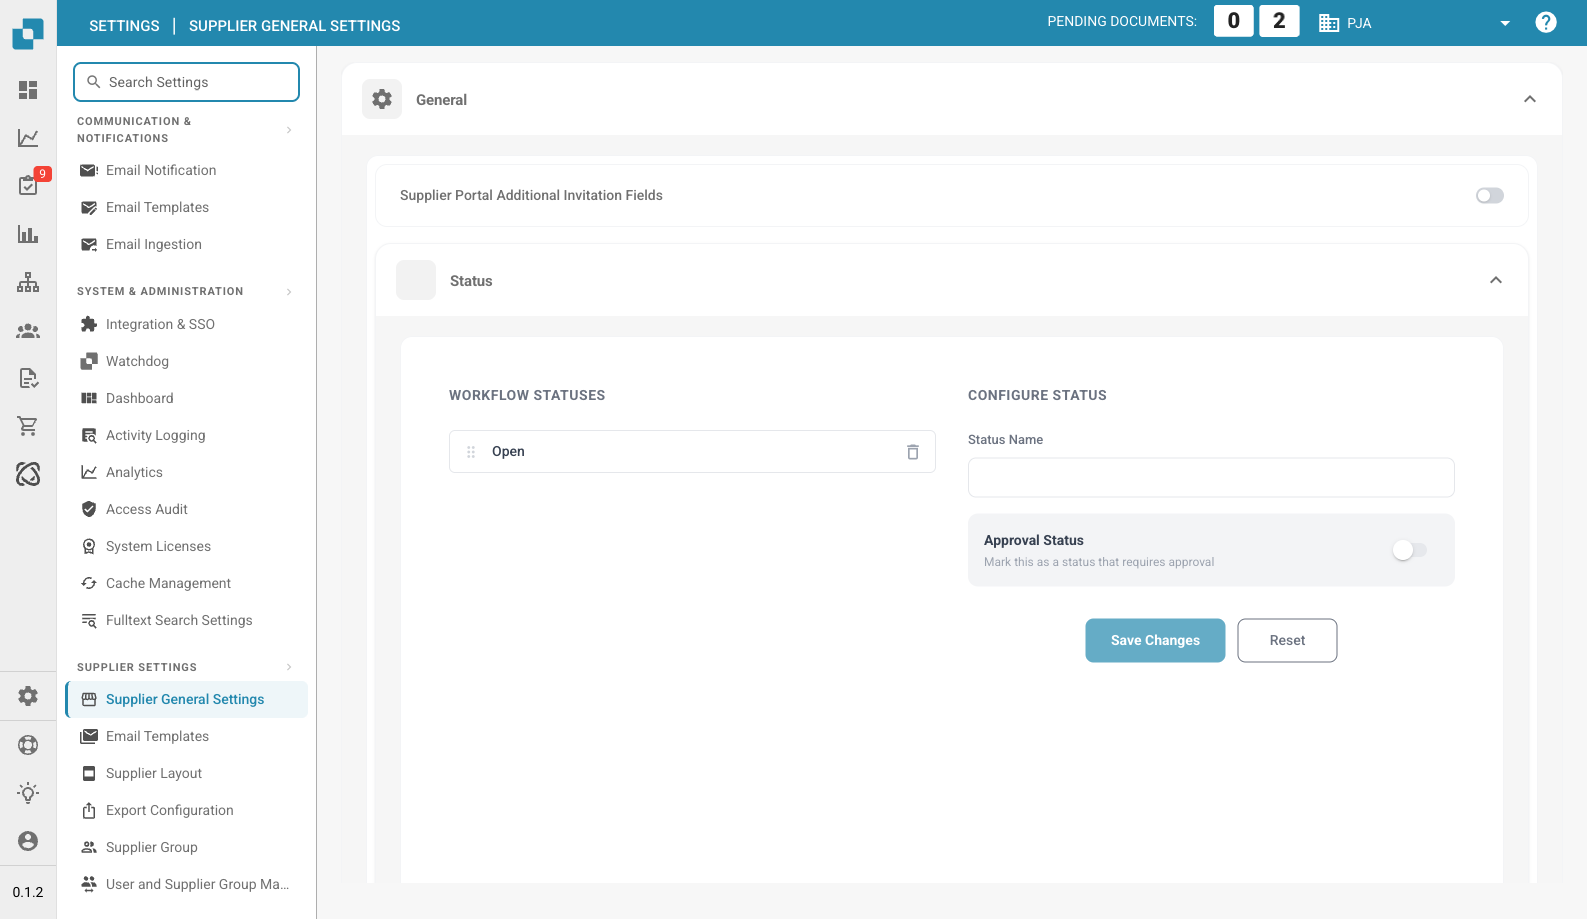Open pending documents count 2
1587x919 pixels.
tap(1279, 21)
